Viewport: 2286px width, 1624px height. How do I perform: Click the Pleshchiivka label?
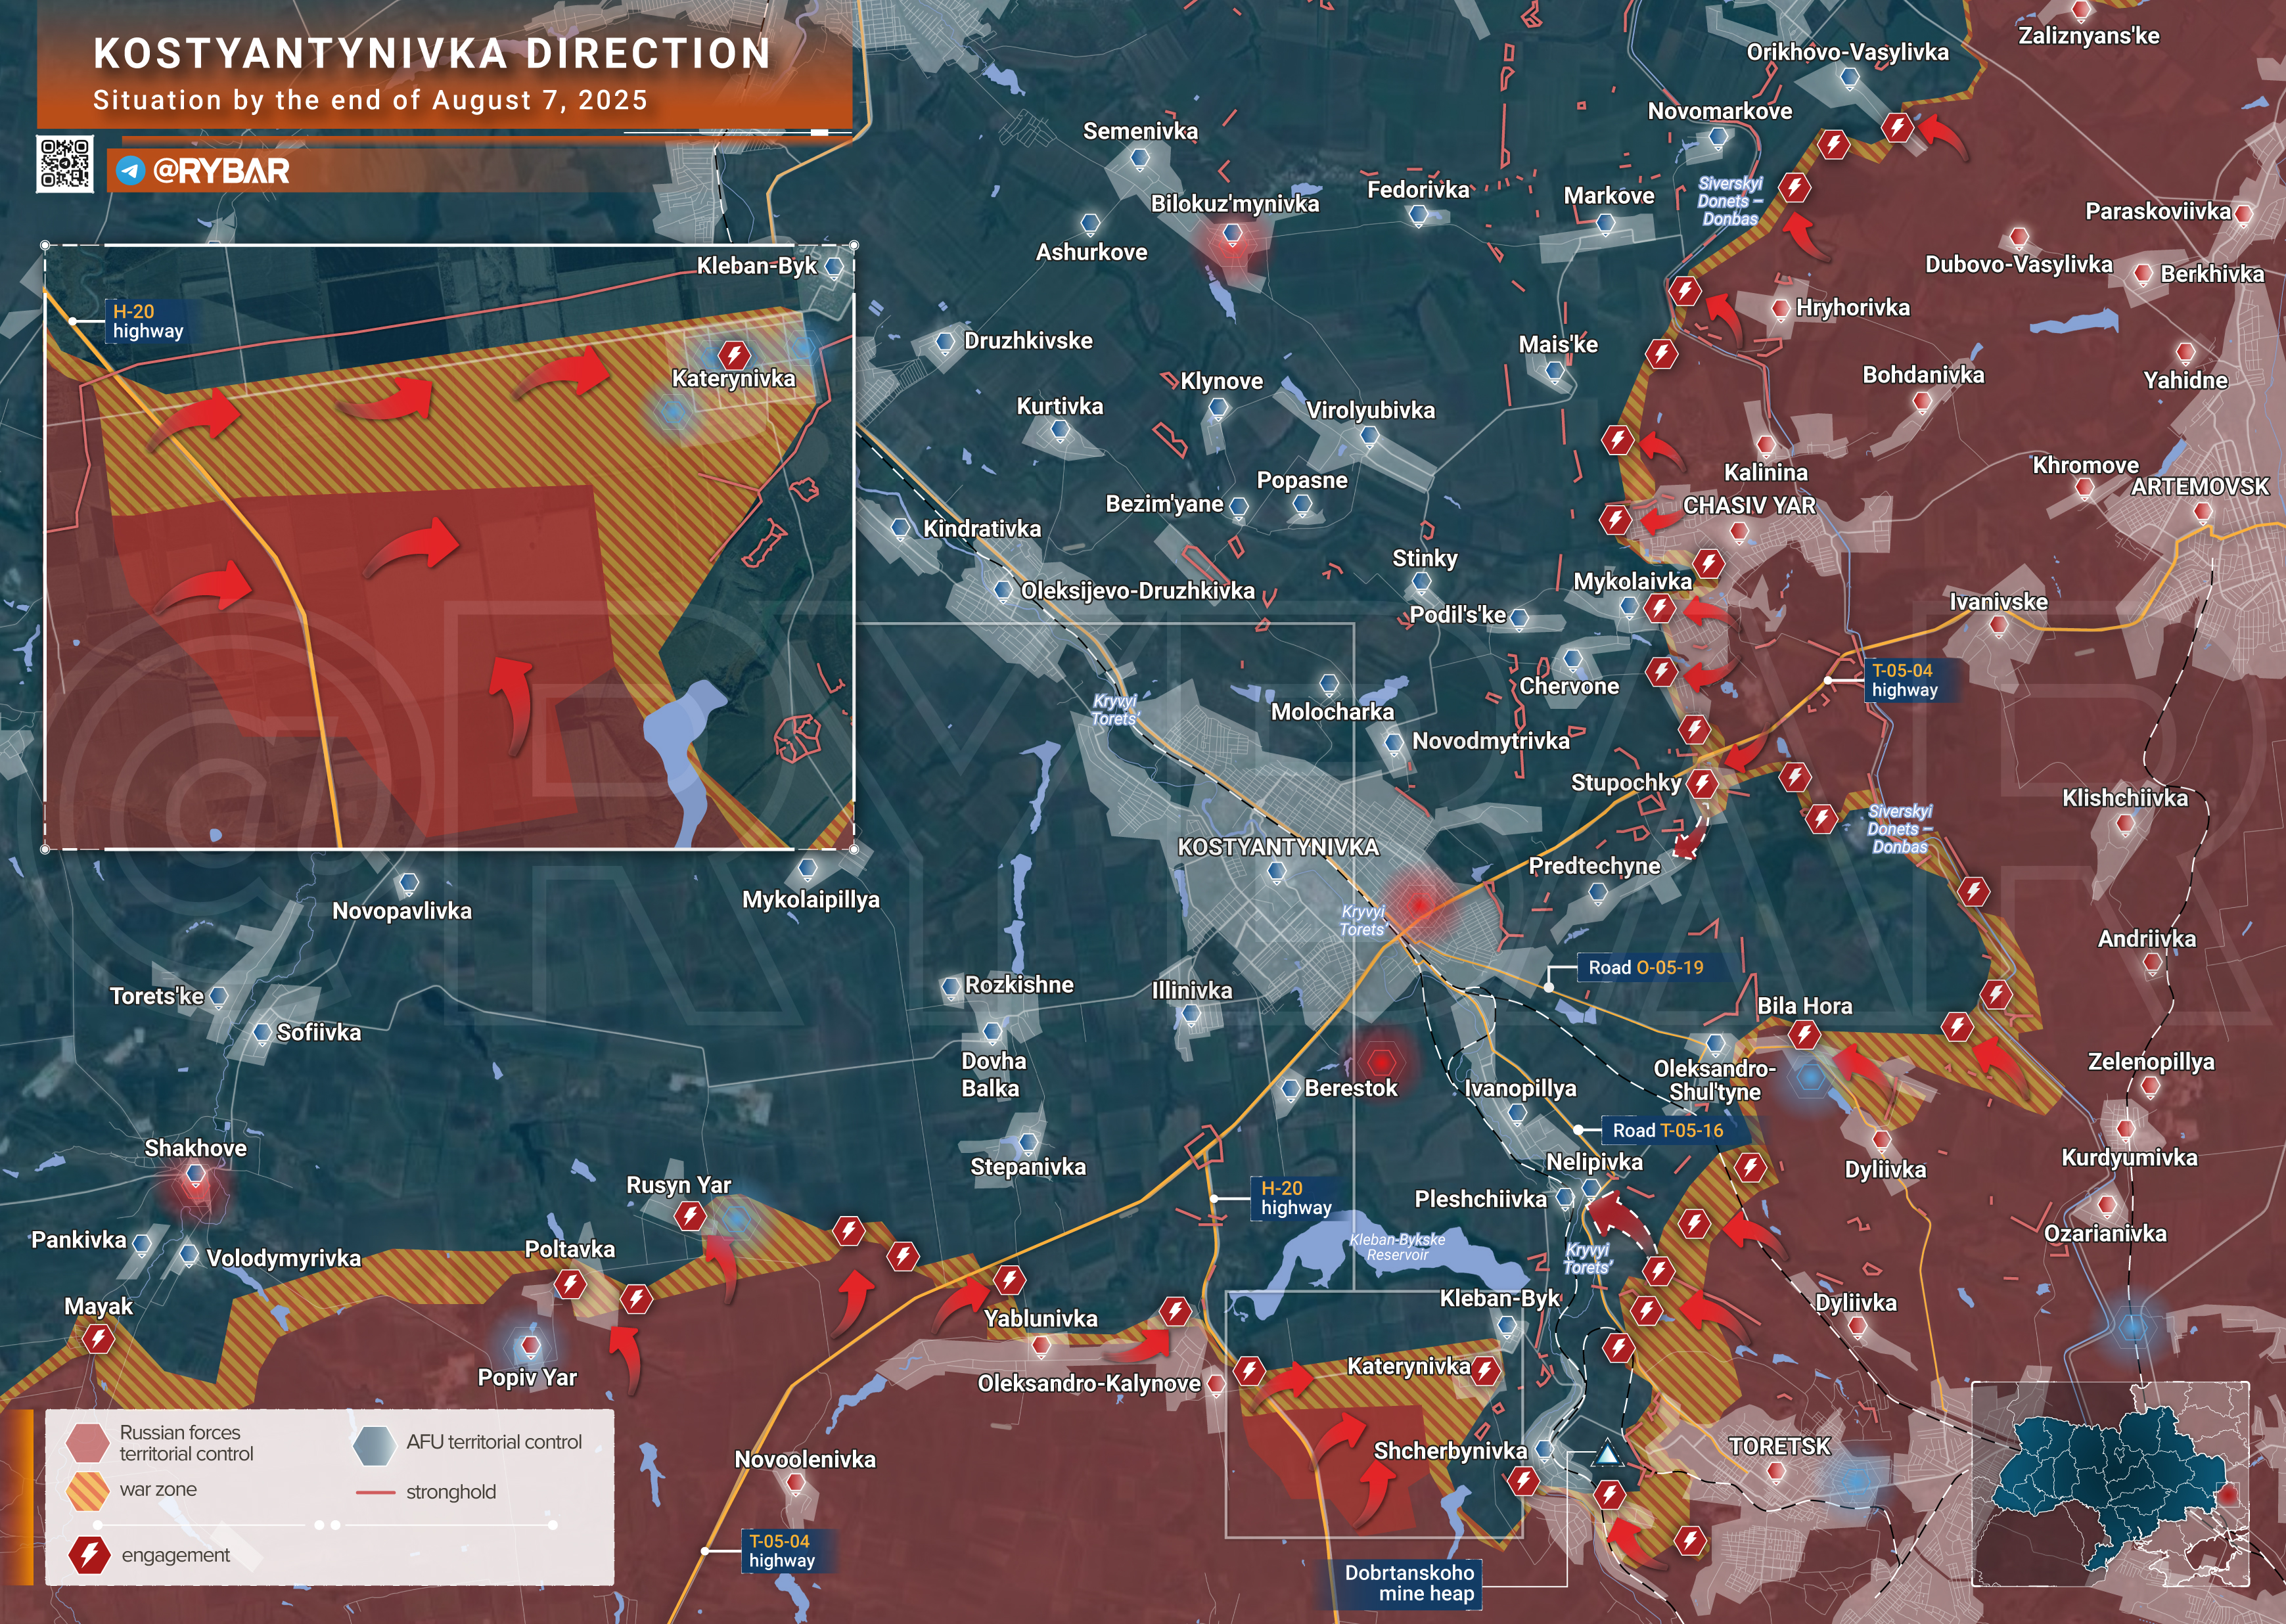1480,1199
